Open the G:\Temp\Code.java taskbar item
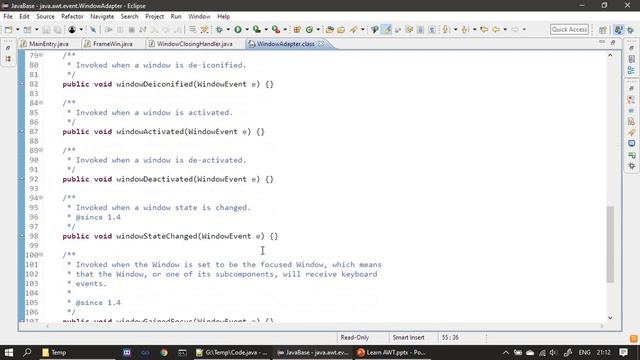Screen dimensions: 640x360 pos(231,352)
